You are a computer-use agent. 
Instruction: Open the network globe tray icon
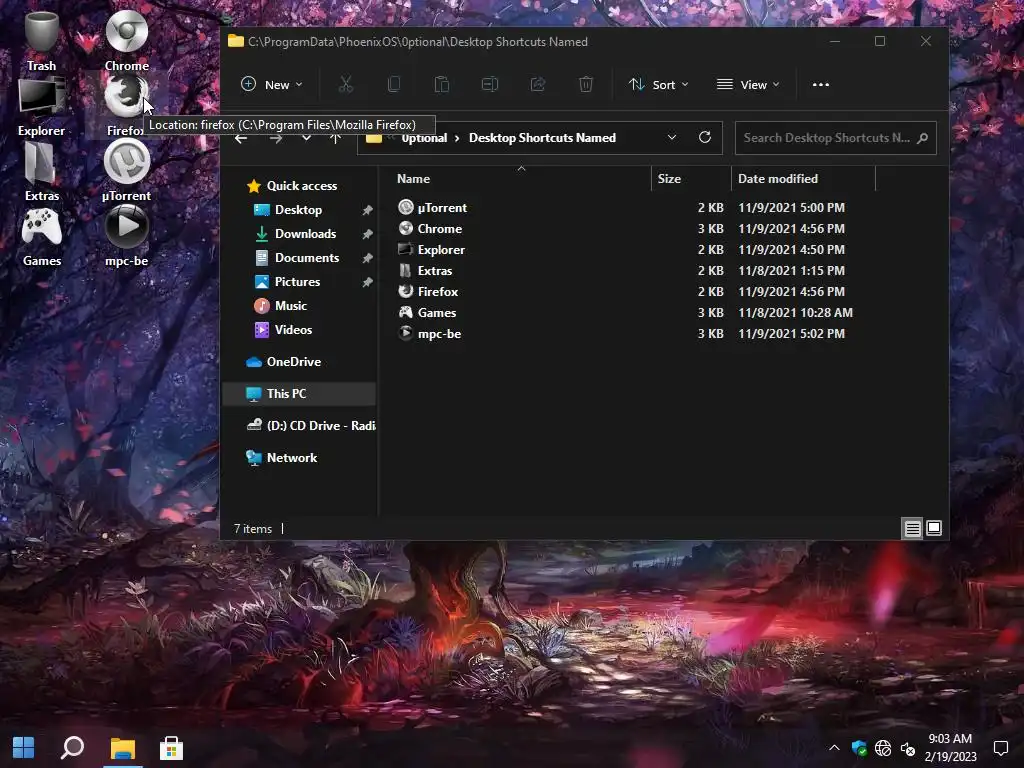(x=883, y=748)
